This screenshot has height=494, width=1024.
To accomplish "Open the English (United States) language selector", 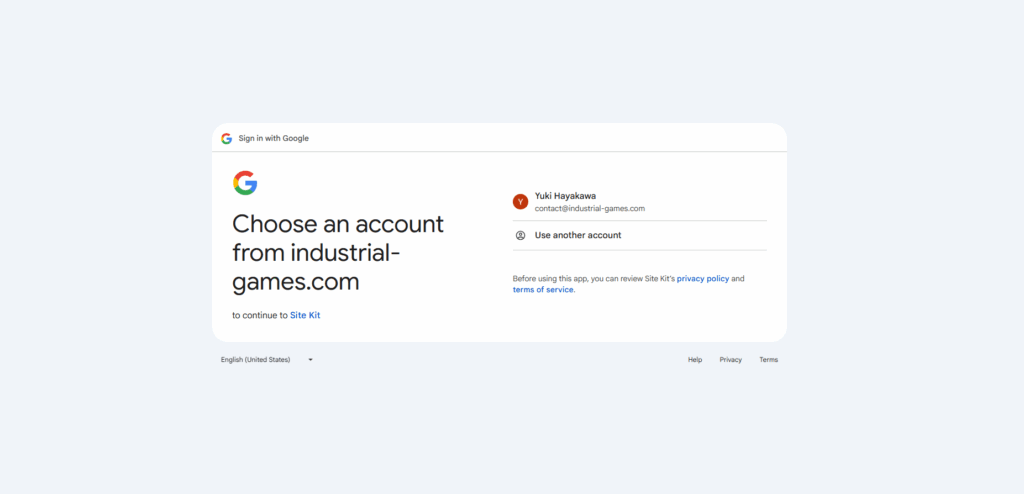I will (x=256, y=360).
